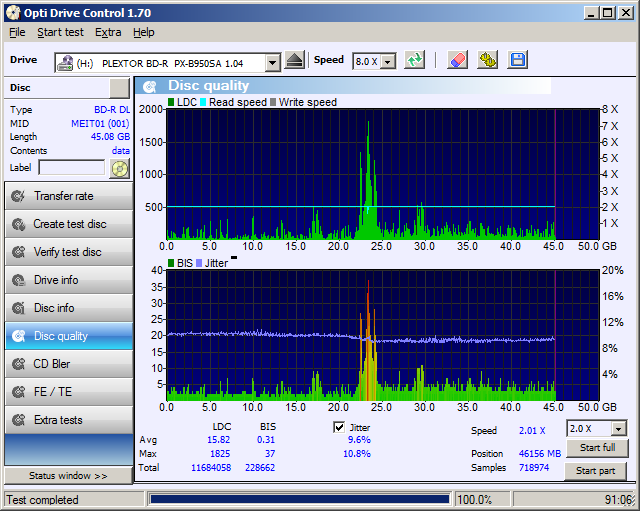
Task: Click the max jitter value 10.8%
Action: click(357, 454)
